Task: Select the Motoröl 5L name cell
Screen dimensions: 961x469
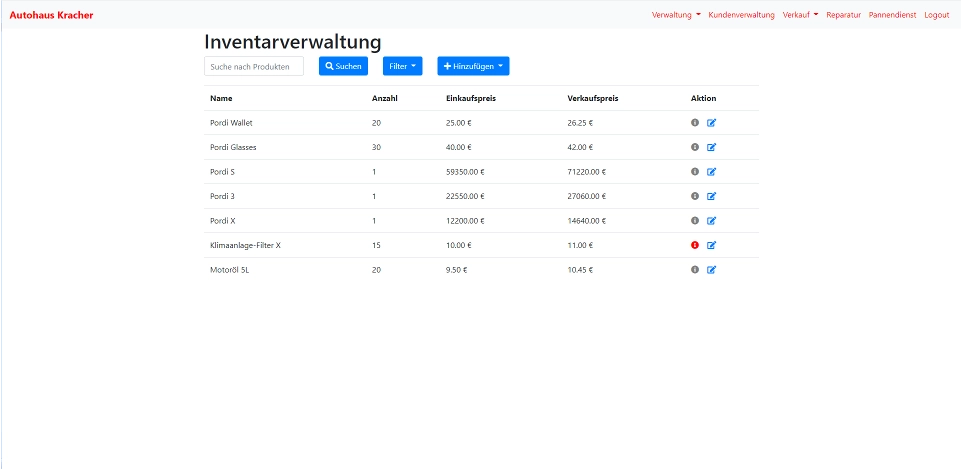Action: point(229,269)
